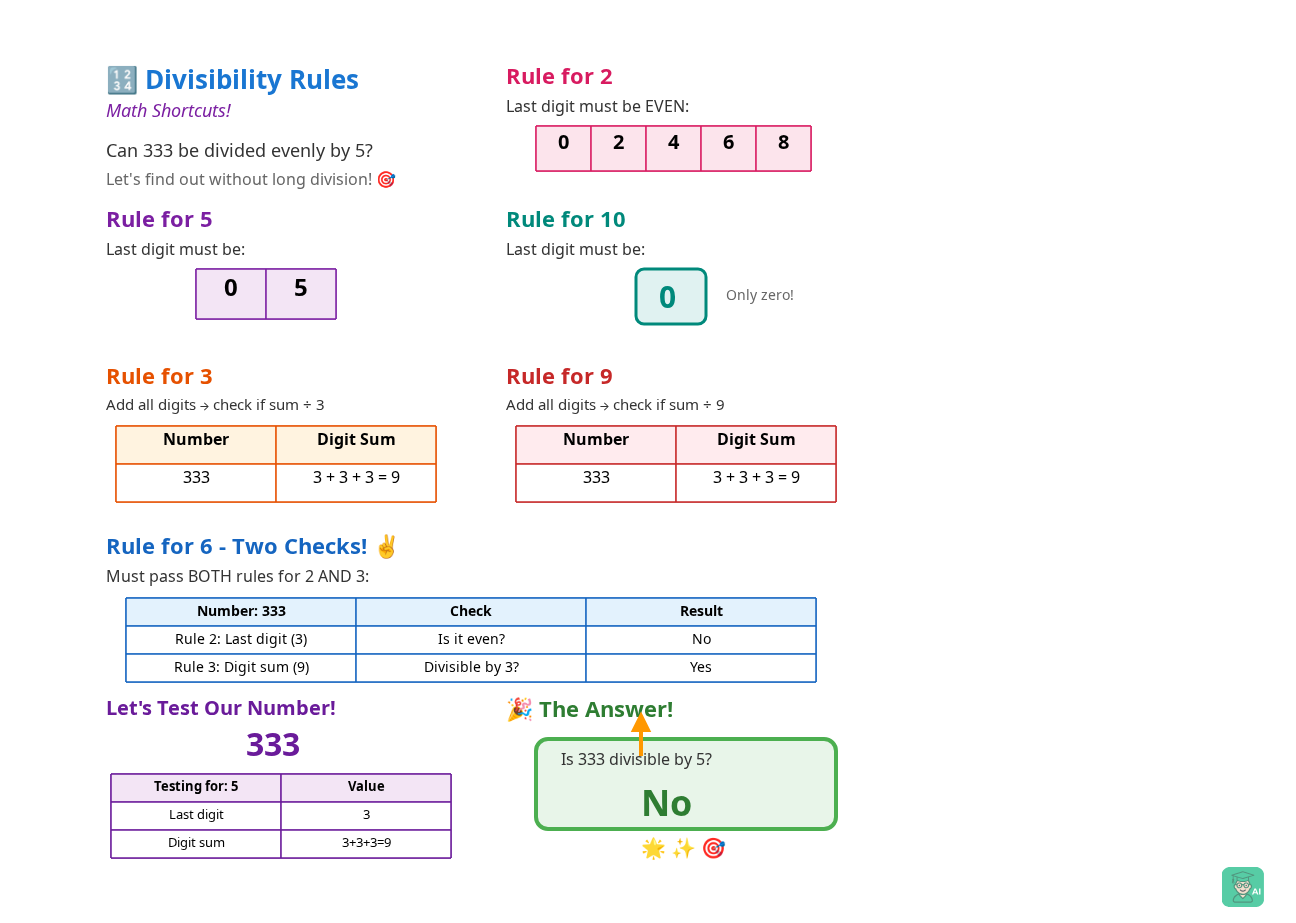Select 333 cell in Rule for 3 table

tap(196, 483)
